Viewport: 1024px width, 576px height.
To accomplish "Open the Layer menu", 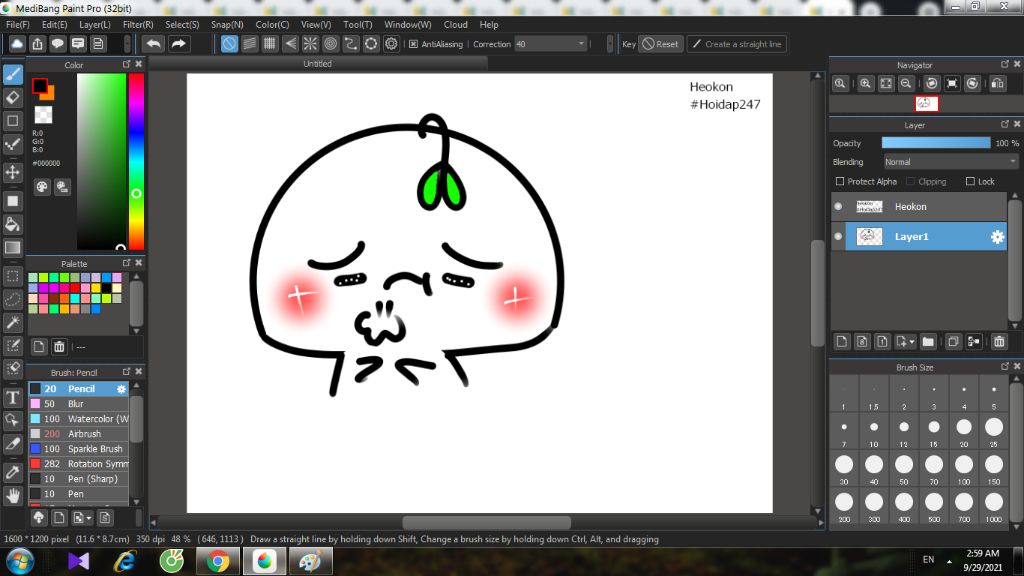I will (x=95, y=24).
